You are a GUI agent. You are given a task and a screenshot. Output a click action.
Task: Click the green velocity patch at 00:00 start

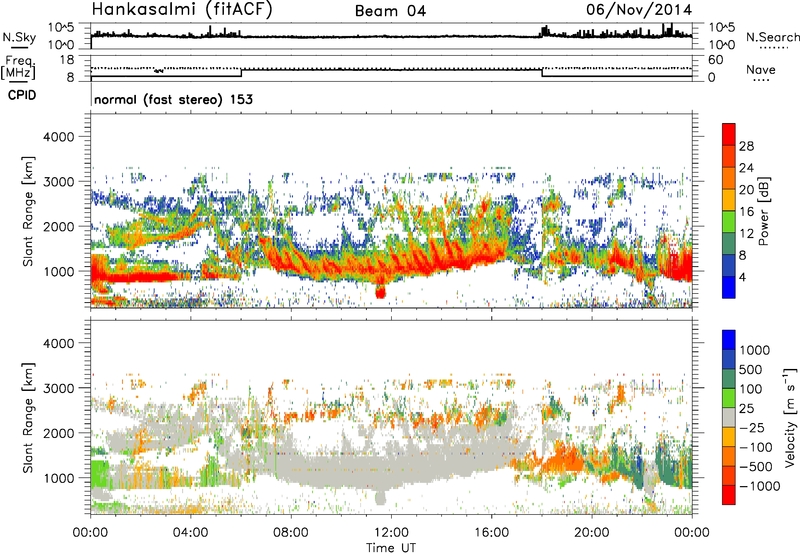click(x=99, y=474)
